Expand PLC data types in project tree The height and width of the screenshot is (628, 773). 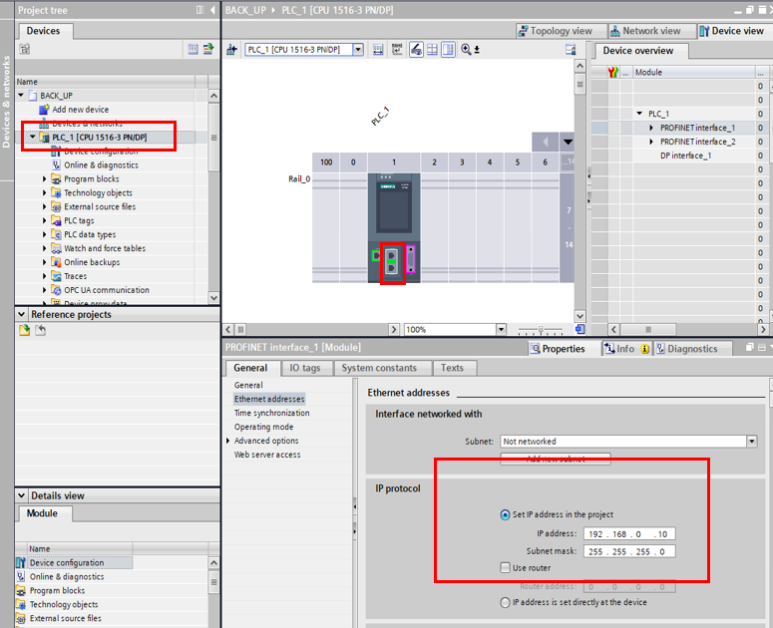(x=44, y=234)
